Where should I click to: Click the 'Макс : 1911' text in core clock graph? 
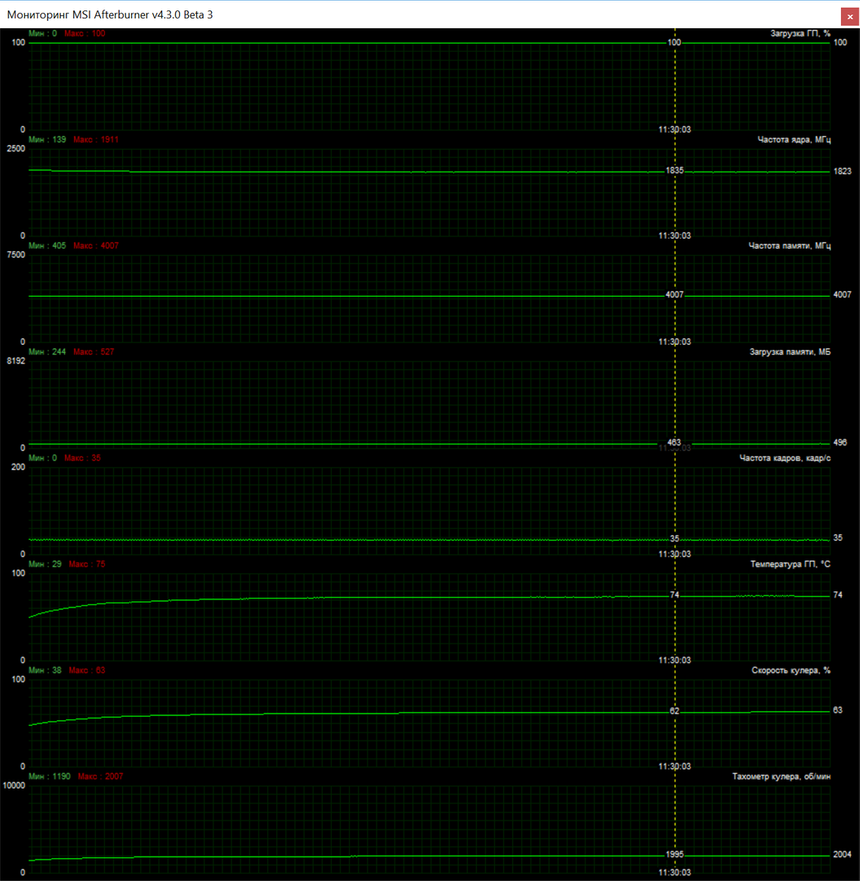(x=96, y=140)
